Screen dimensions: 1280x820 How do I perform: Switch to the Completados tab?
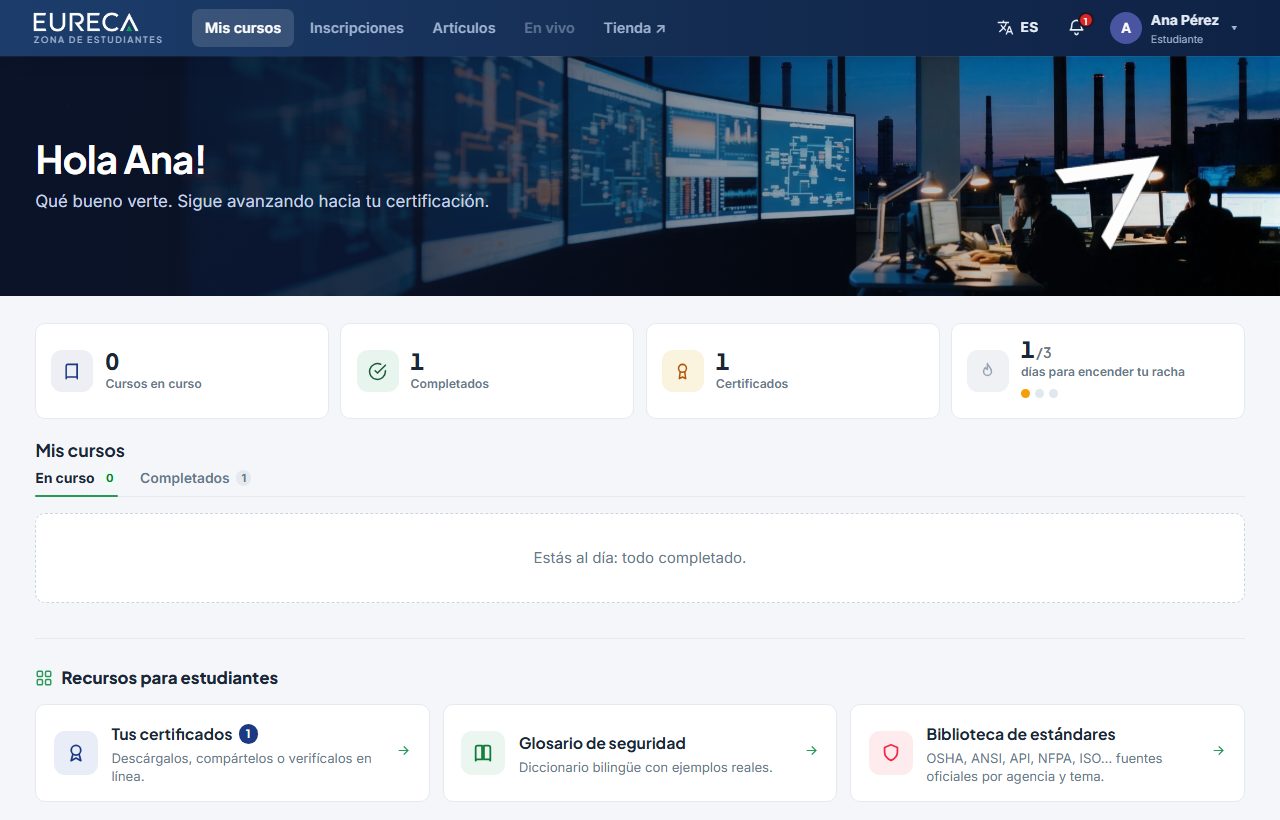(195, 479)
